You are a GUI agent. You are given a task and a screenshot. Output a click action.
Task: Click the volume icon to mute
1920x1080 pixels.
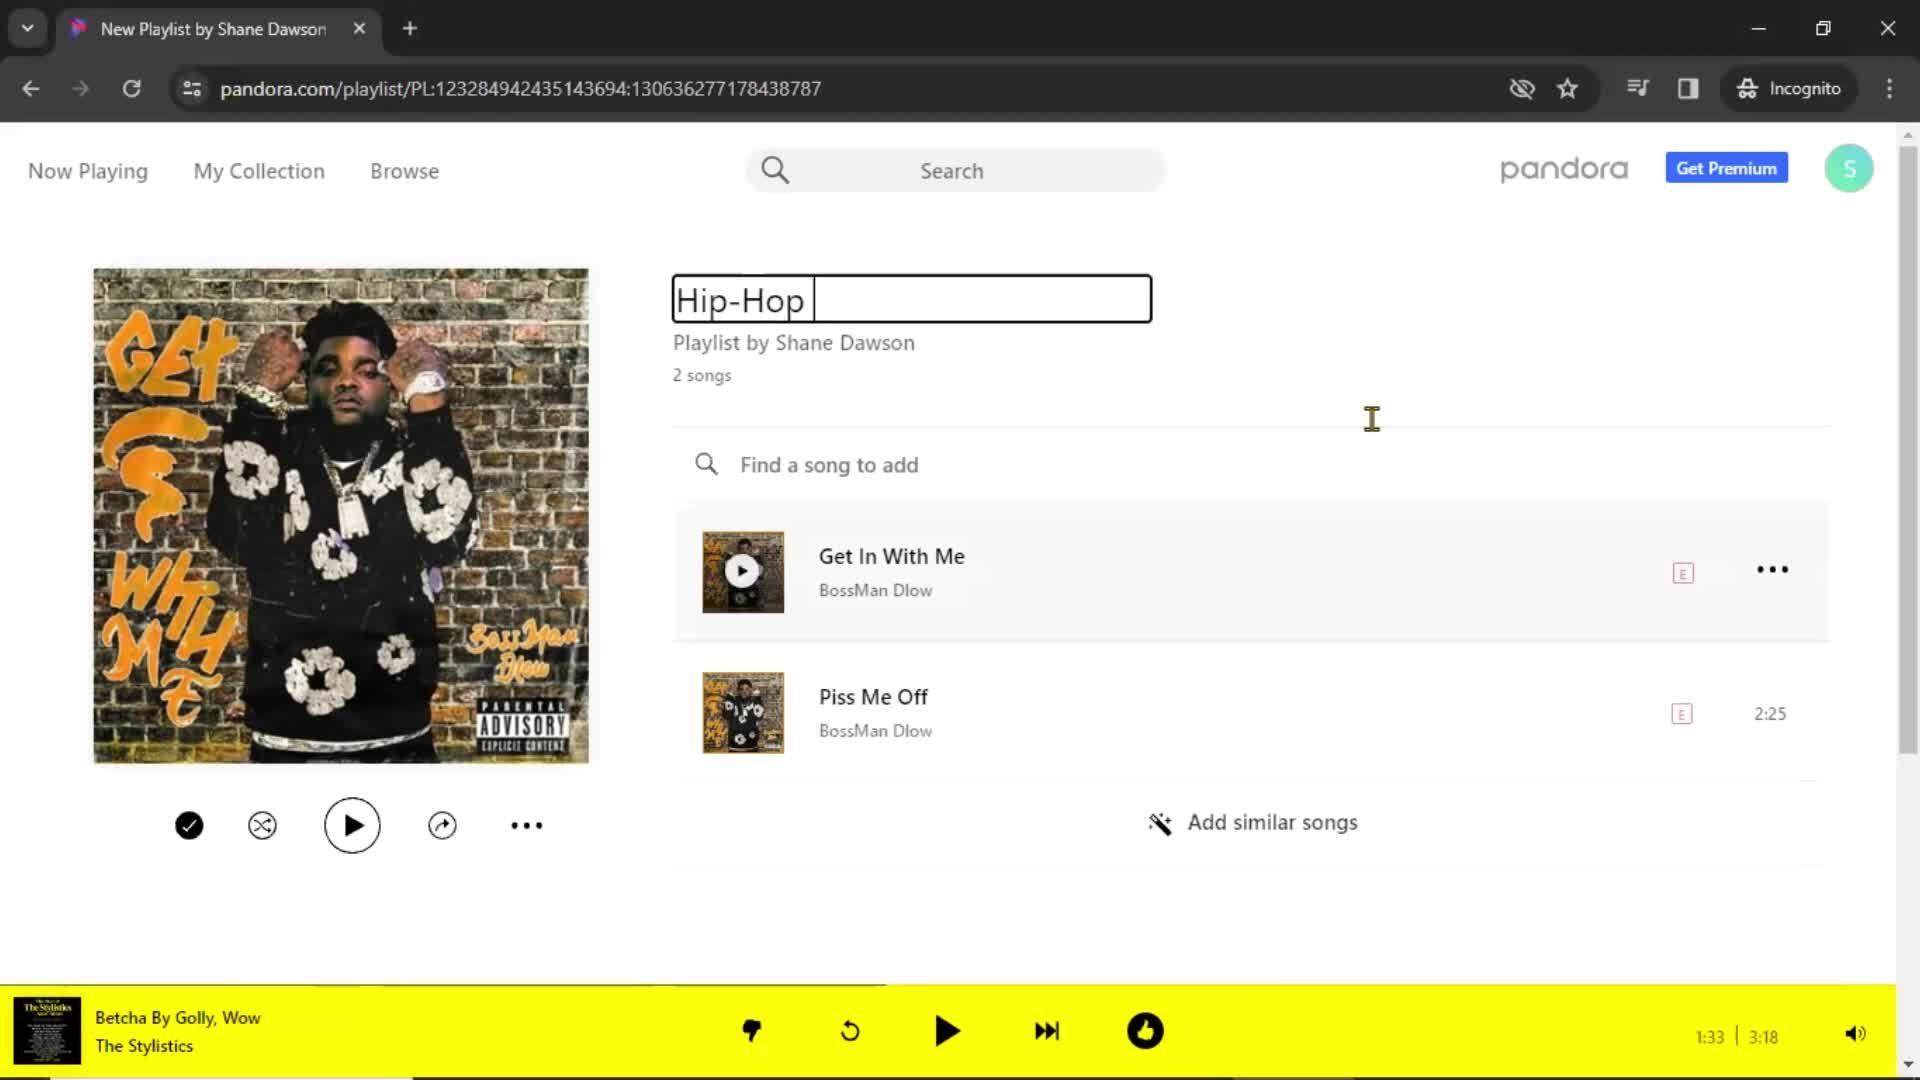point(1855,1033)
